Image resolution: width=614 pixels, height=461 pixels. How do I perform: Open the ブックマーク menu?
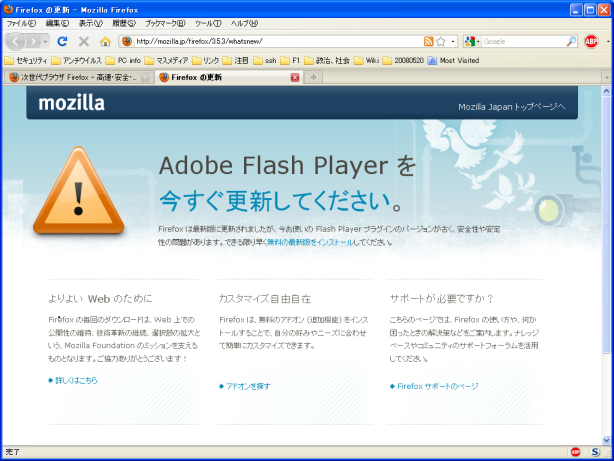165,24
